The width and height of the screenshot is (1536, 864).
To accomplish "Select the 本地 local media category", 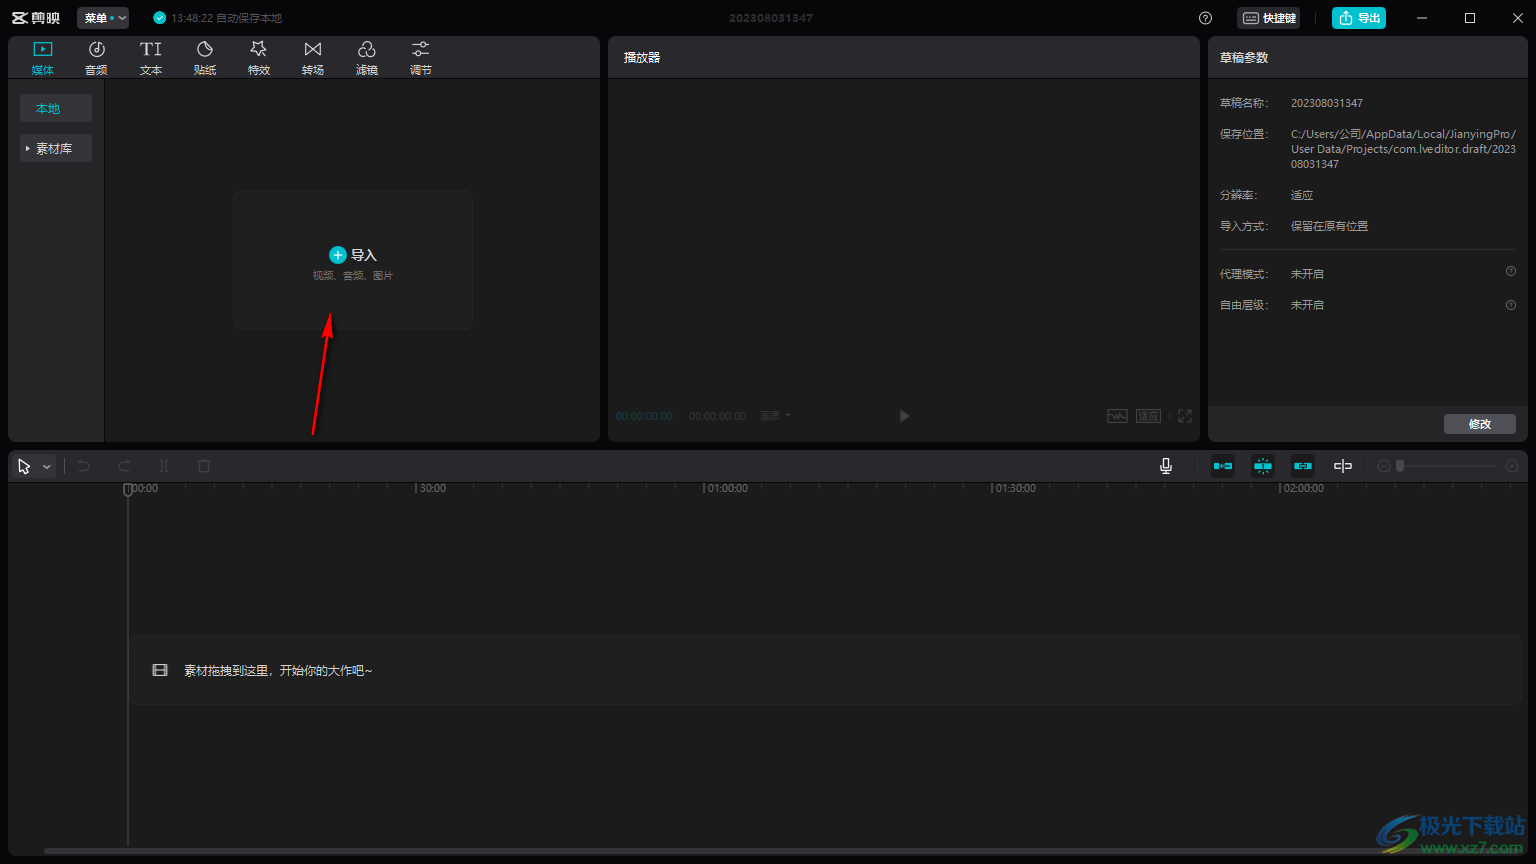I will click(56, 108).
